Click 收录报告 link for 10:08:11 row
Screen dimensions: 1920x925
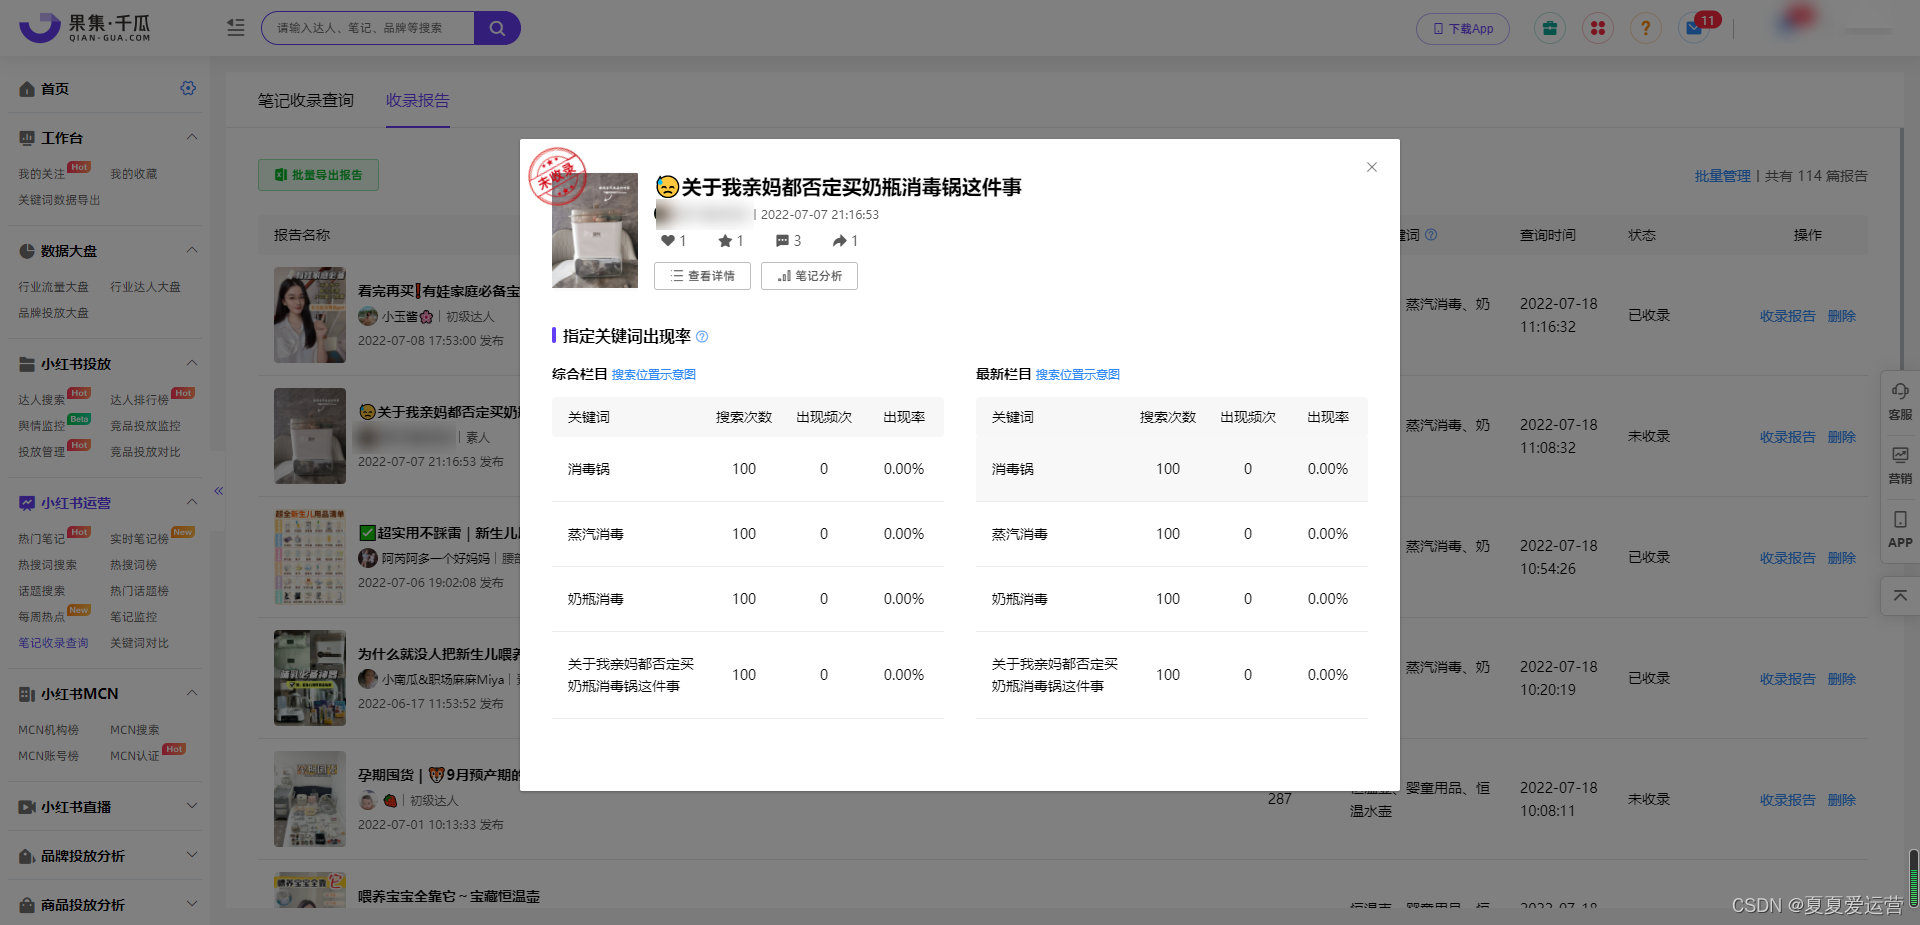pos(1787,800)
